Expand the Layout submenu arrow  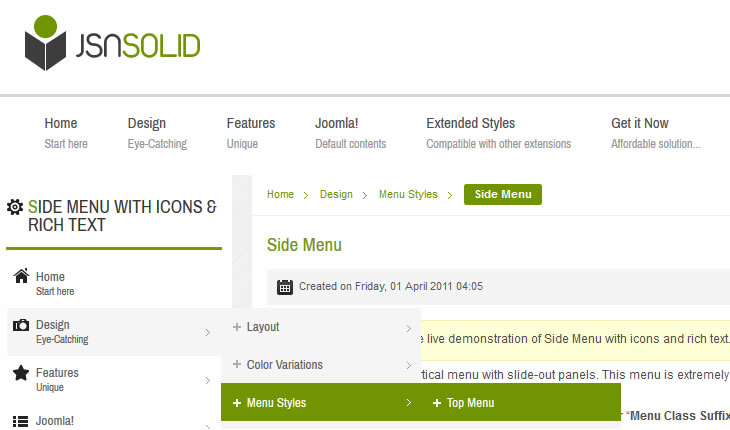[409, 327]
